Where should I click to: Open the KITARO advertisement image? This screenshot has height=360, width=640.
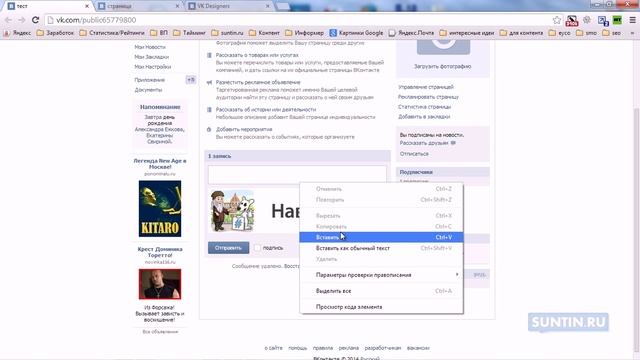160,209
